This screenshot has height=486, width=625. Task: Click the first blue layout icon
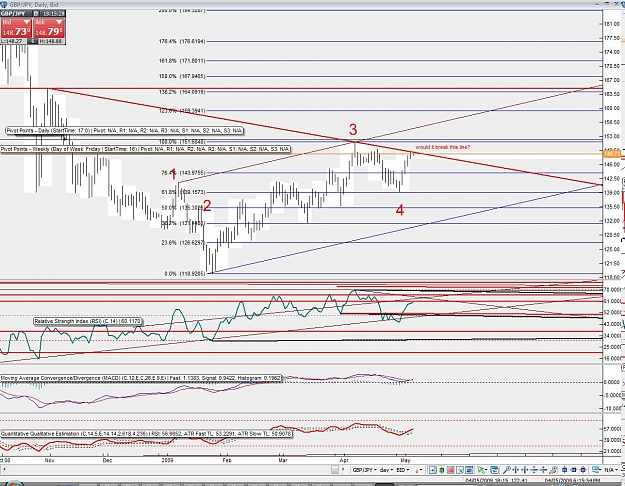564,470
